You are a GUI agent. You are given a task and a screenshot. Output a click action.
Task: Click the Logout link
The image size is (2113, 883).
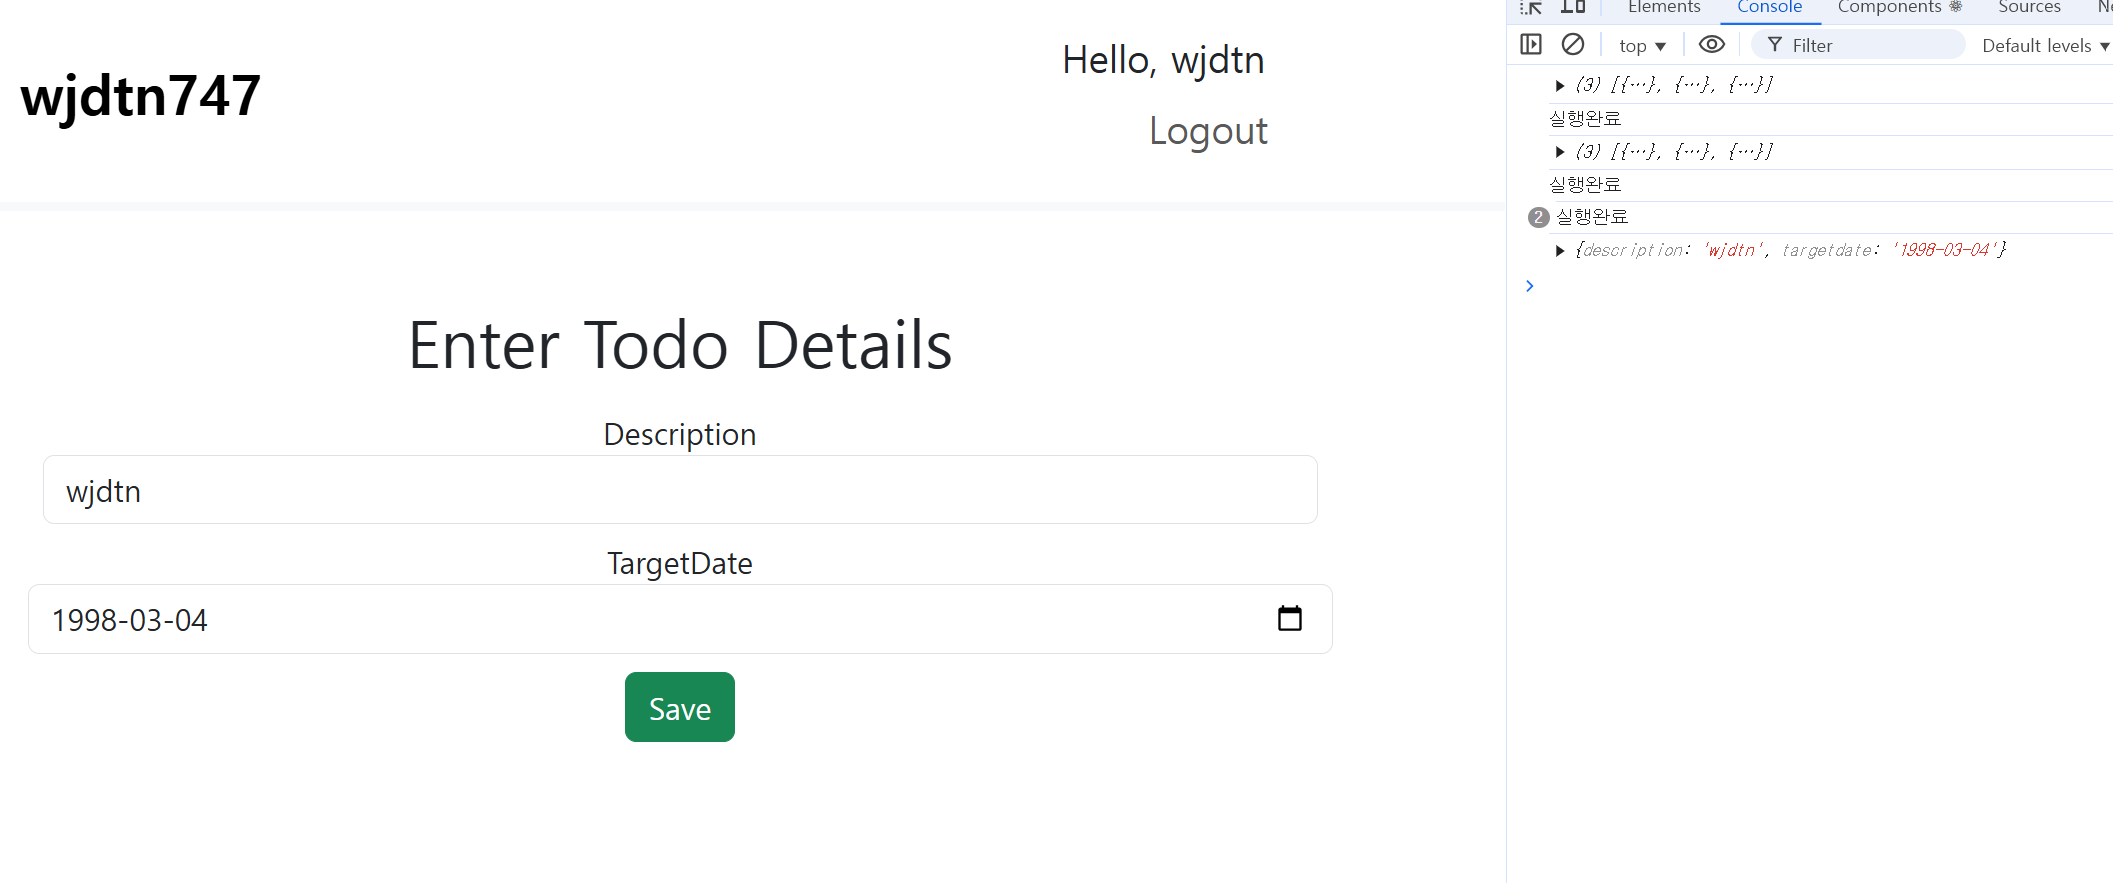click(x=1208, y=132)
